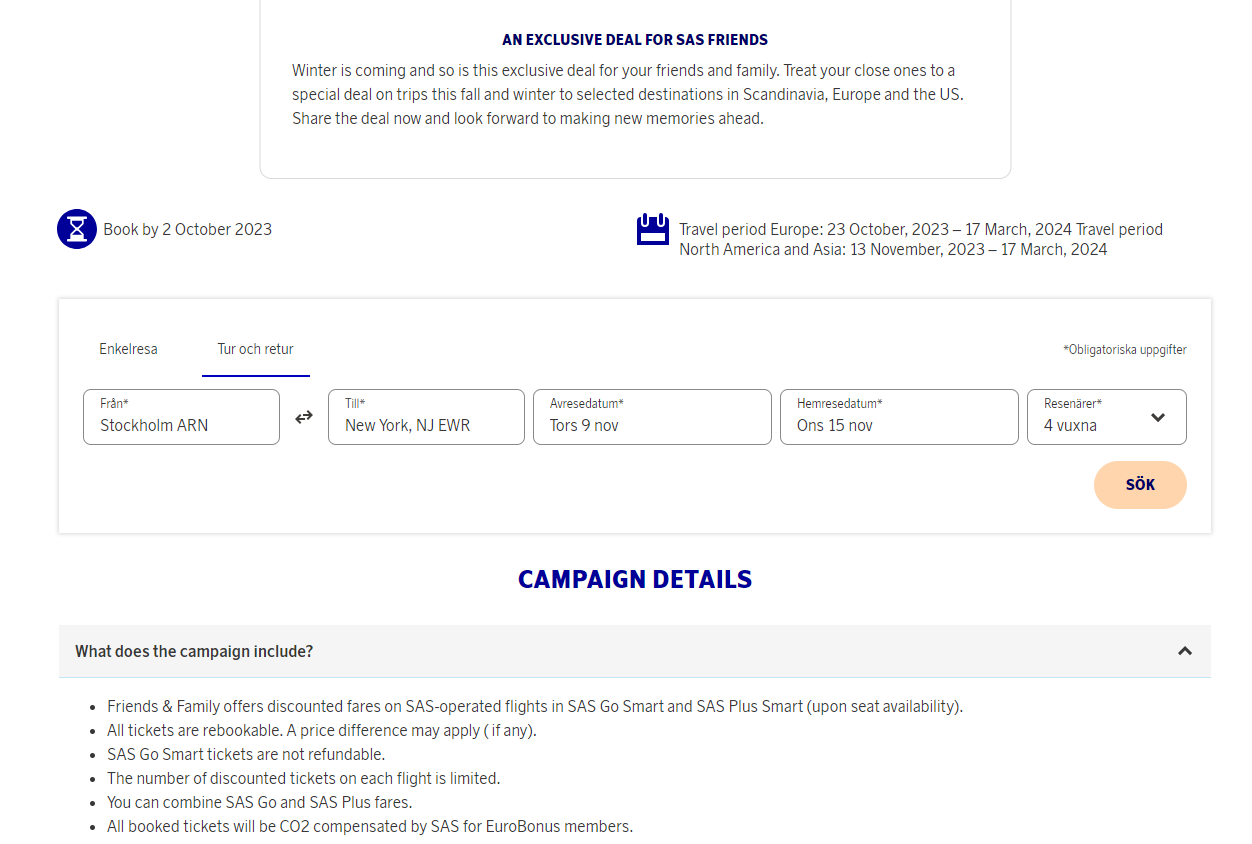Edit the Till field with New York EWR
1252x844 pixels.
[426, 417]
